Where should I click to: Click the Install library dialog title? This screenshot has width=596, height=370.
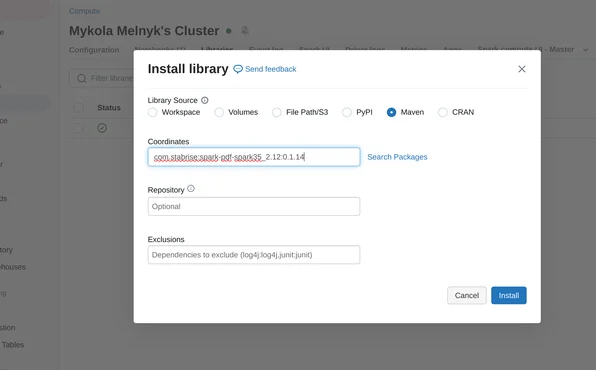tap(188, 69)
